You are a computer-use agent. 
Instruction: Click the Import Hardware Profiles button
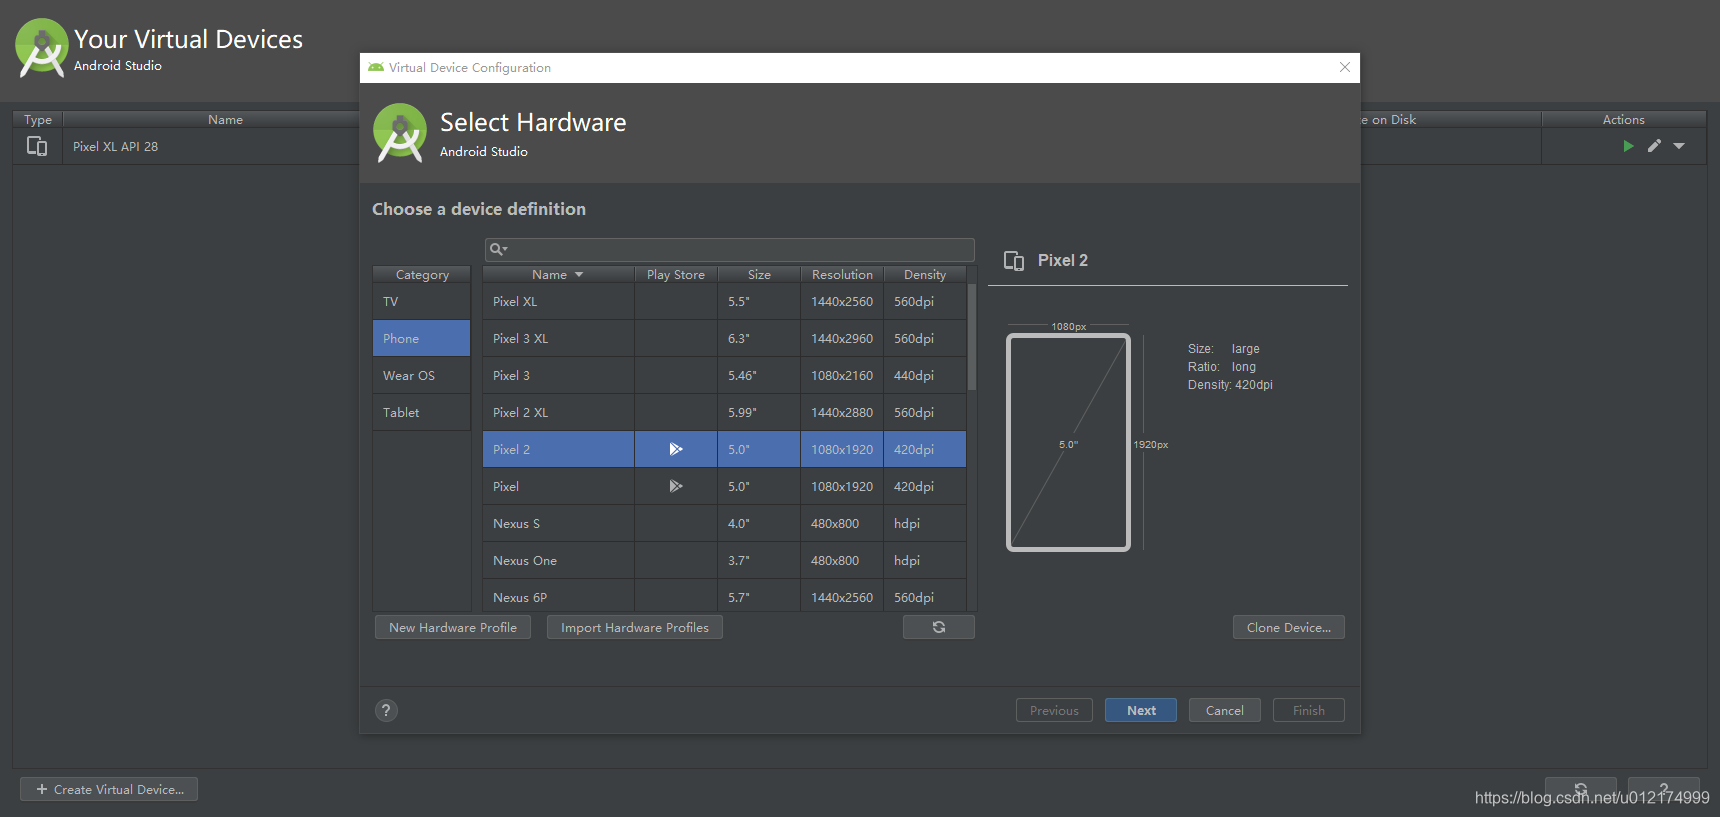tap(635, 627)
